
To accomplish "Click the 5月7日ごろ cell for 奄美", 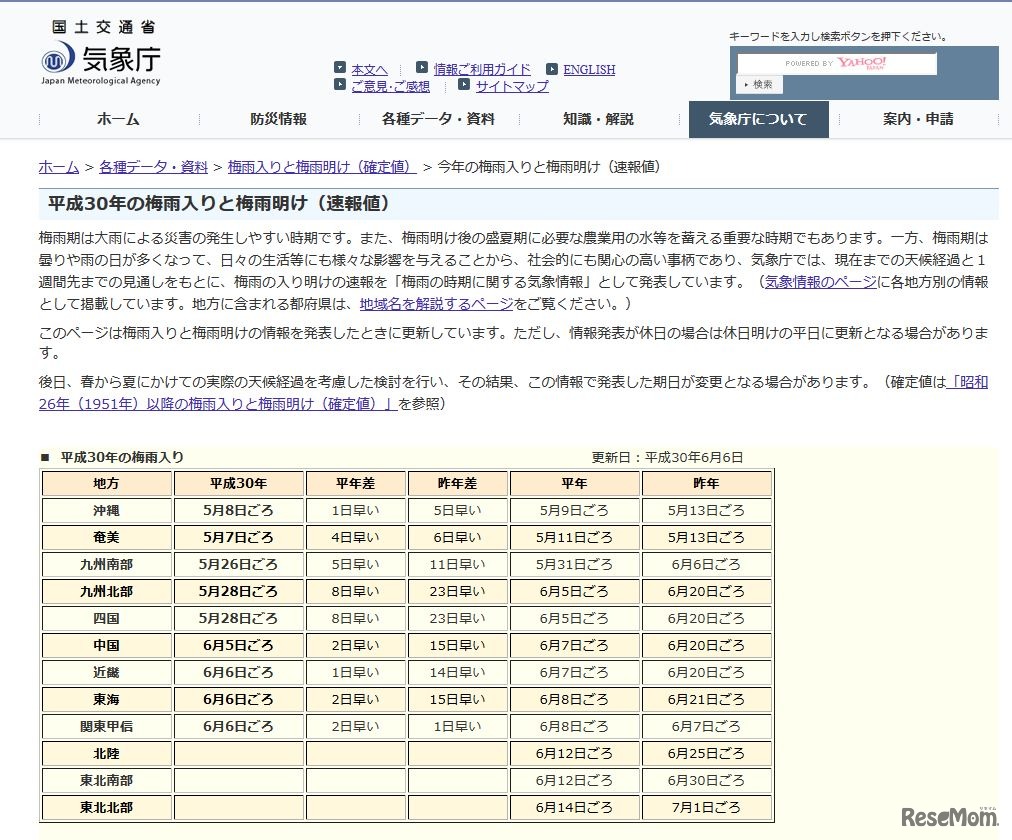I will 238,537.
